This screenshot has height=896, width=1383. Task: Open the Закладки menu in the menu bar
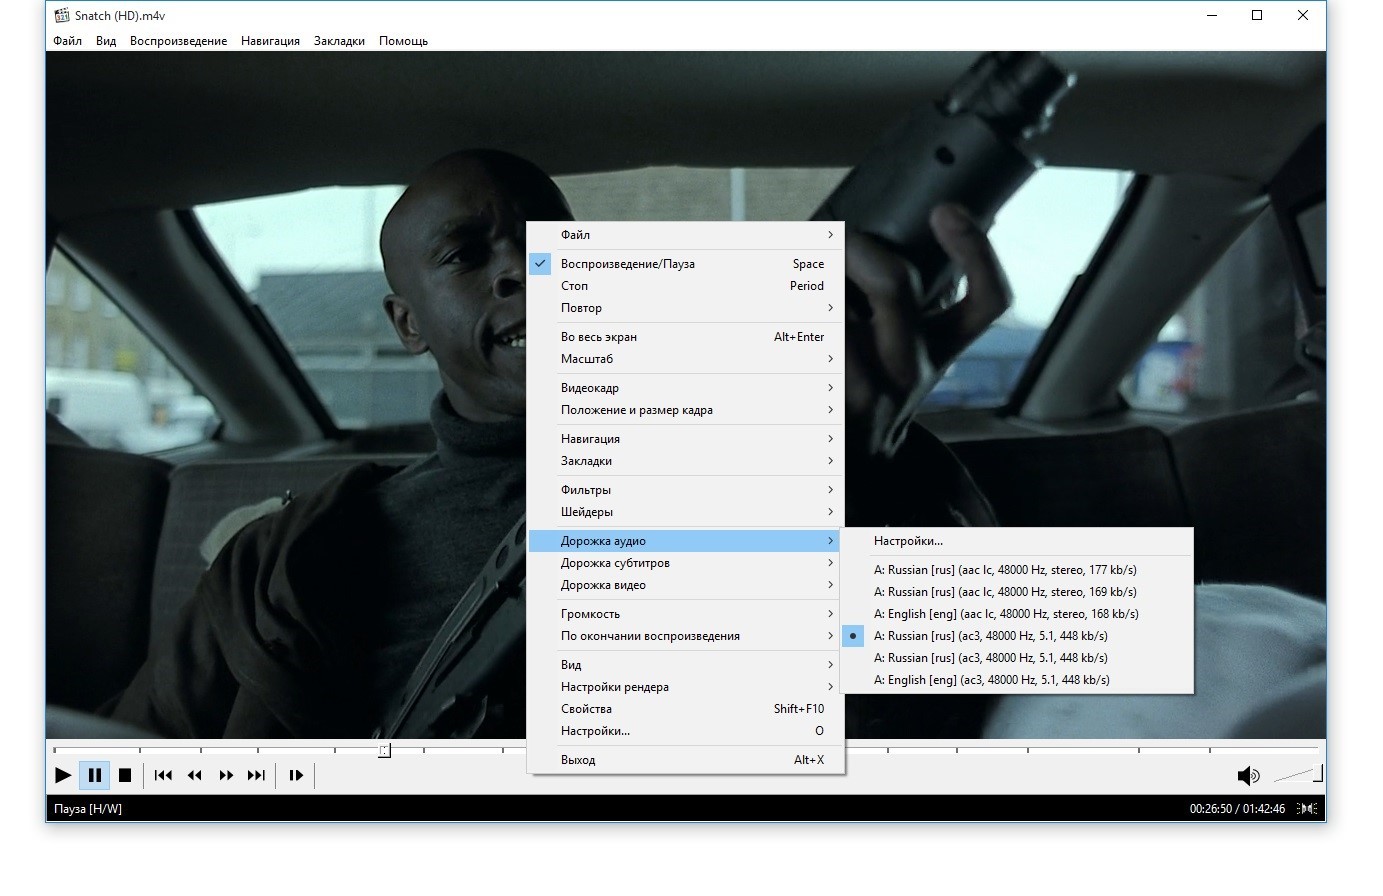[x=339, y=41]
